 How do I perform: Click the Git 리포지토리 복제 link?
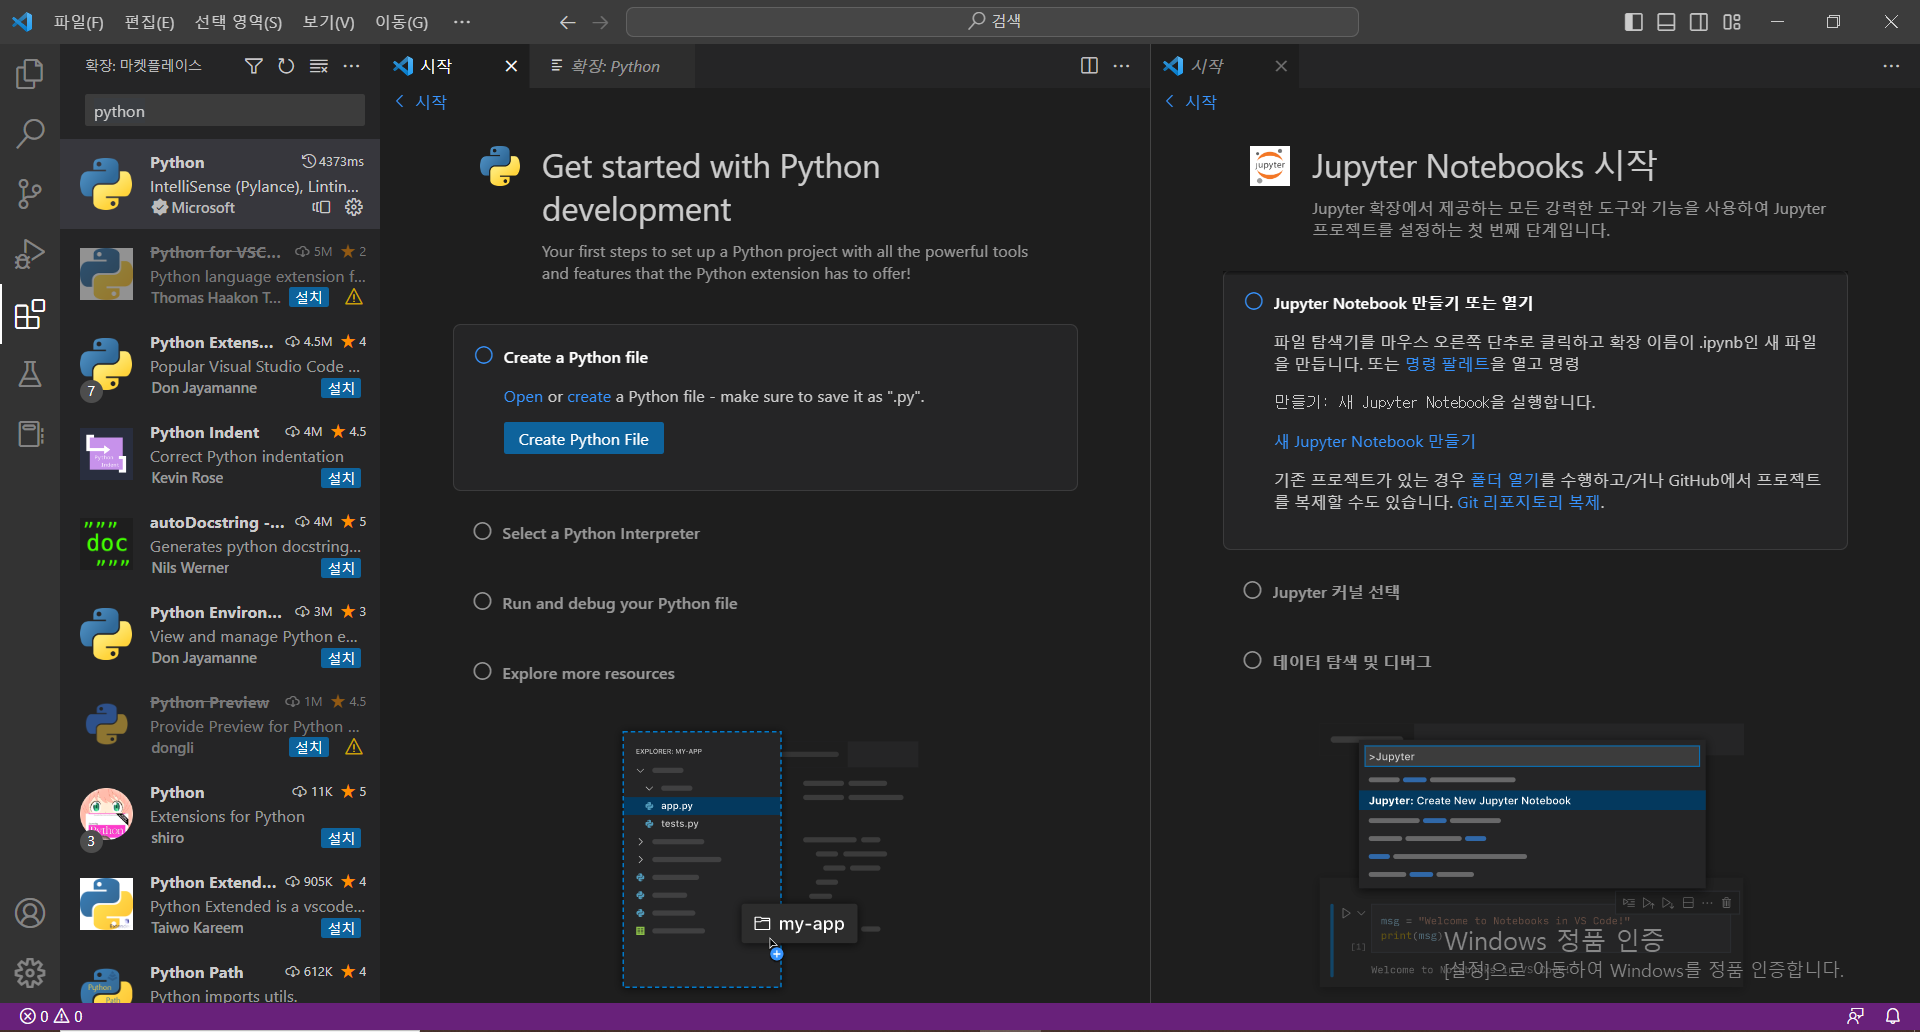pos(1529,502)
